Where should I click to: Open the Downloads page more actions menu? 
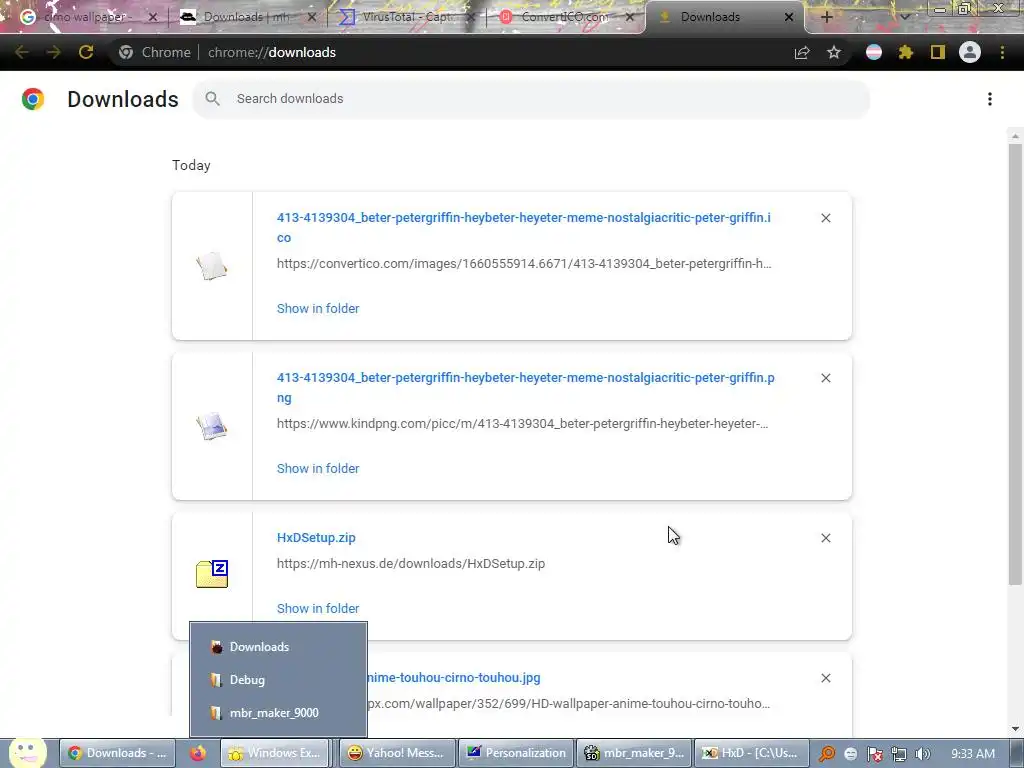point(990,99)
